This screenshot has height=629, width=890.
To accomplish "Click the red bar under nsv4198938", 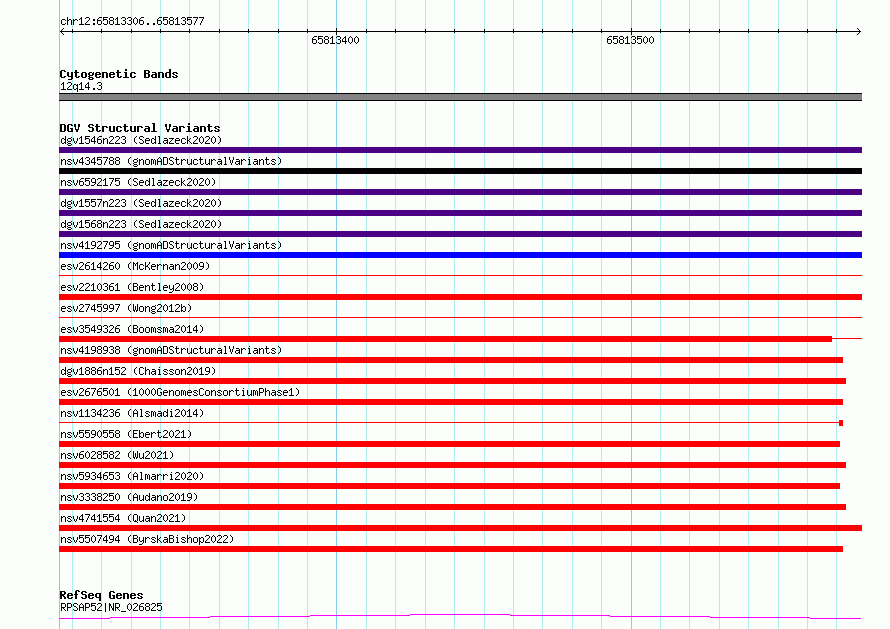I will point(451,360).
